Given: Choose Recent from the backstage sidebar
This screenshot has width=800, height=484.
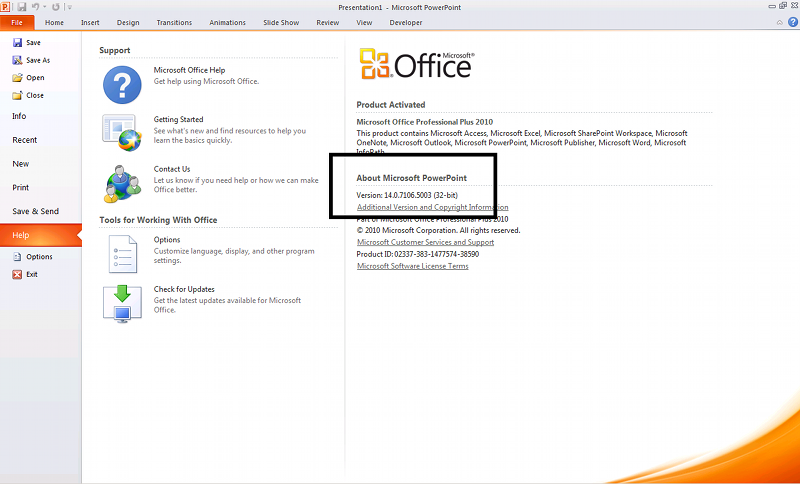Looking at the screenshot, I should [x=25, y=140].
